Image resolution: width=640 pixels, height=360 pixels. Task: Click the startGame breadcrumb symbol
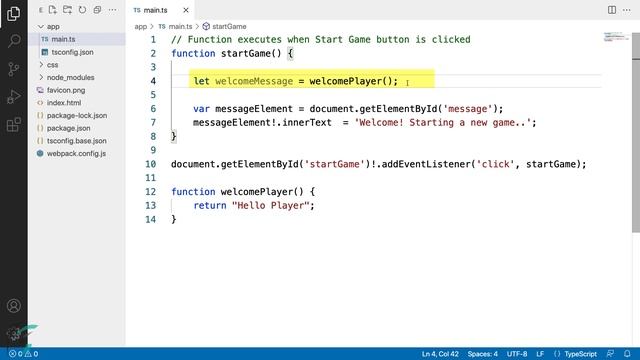pyautogui.click(x=224, y=27)
